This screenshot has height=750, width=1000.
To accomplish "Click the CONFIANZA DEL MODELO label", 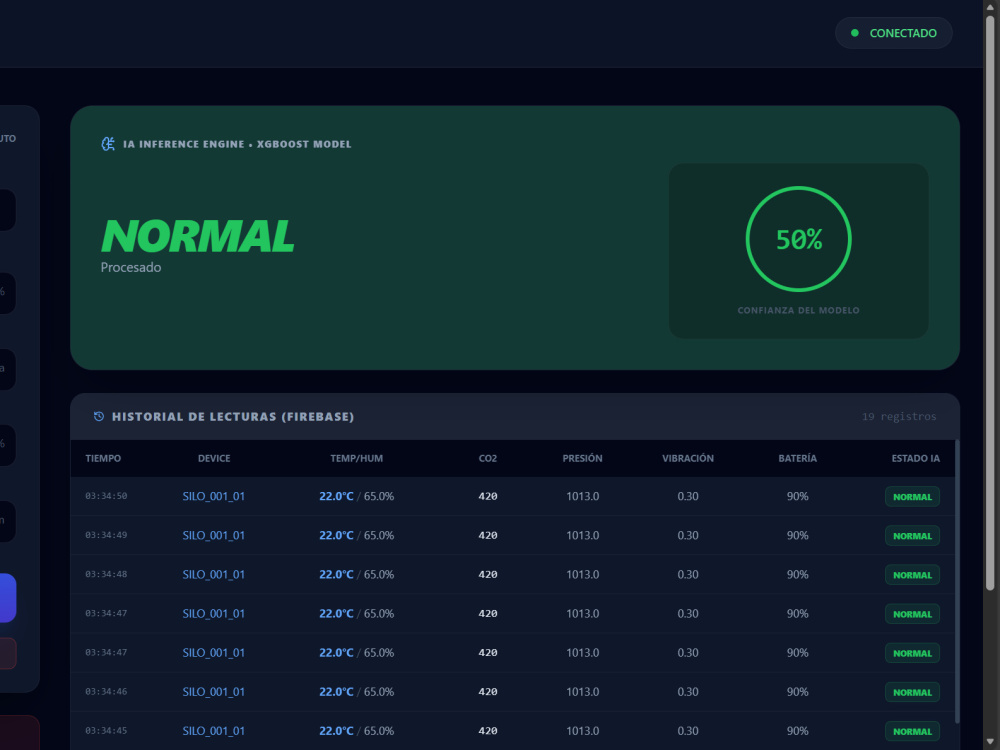I will click(798, 311).
